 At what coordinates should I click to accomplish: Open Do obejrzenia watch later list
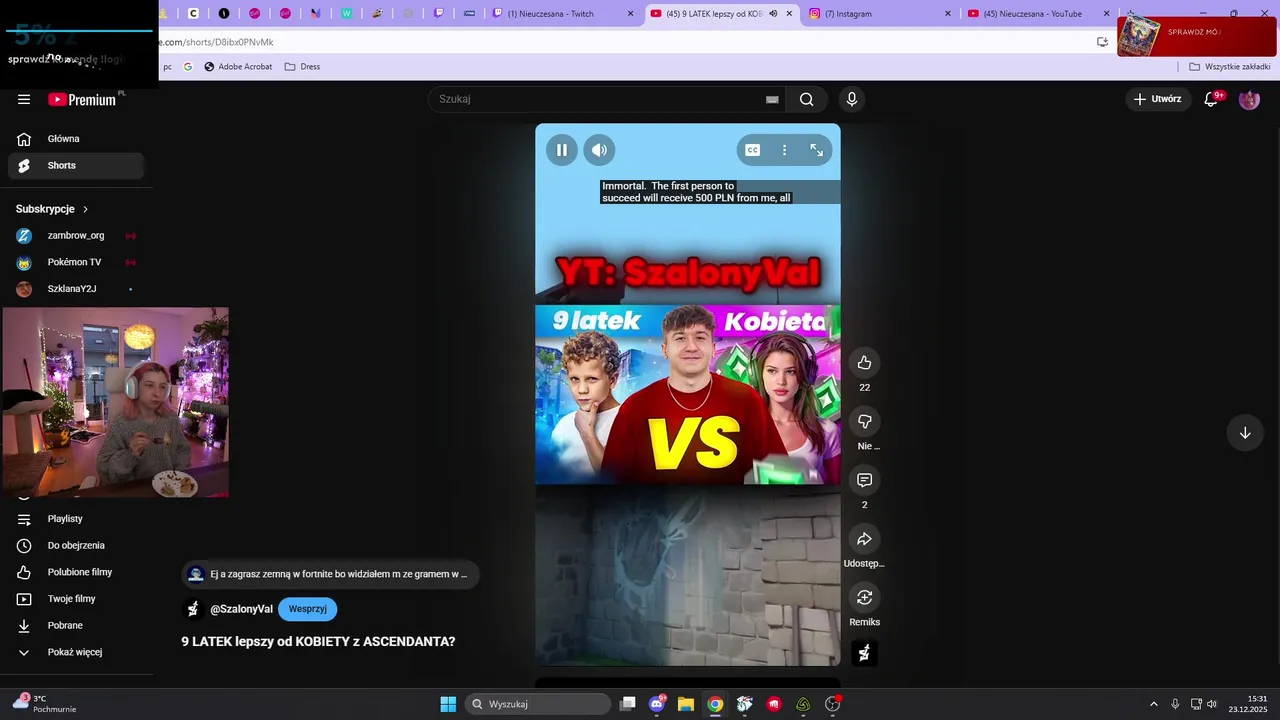[x=76, y=546]
